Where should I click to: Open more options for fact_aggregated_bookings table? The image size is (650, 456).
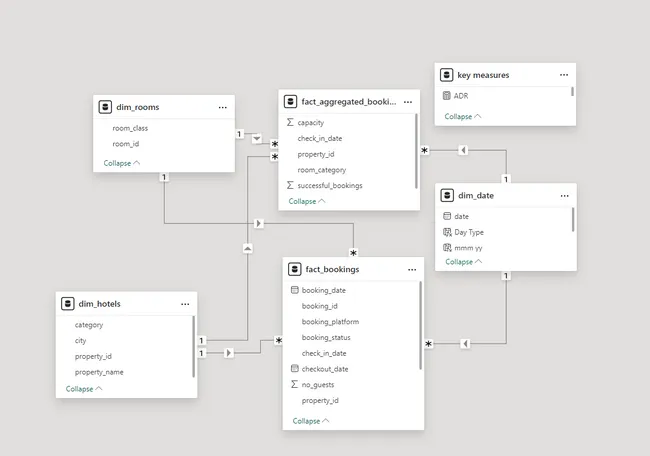click(x=408, y=102)
